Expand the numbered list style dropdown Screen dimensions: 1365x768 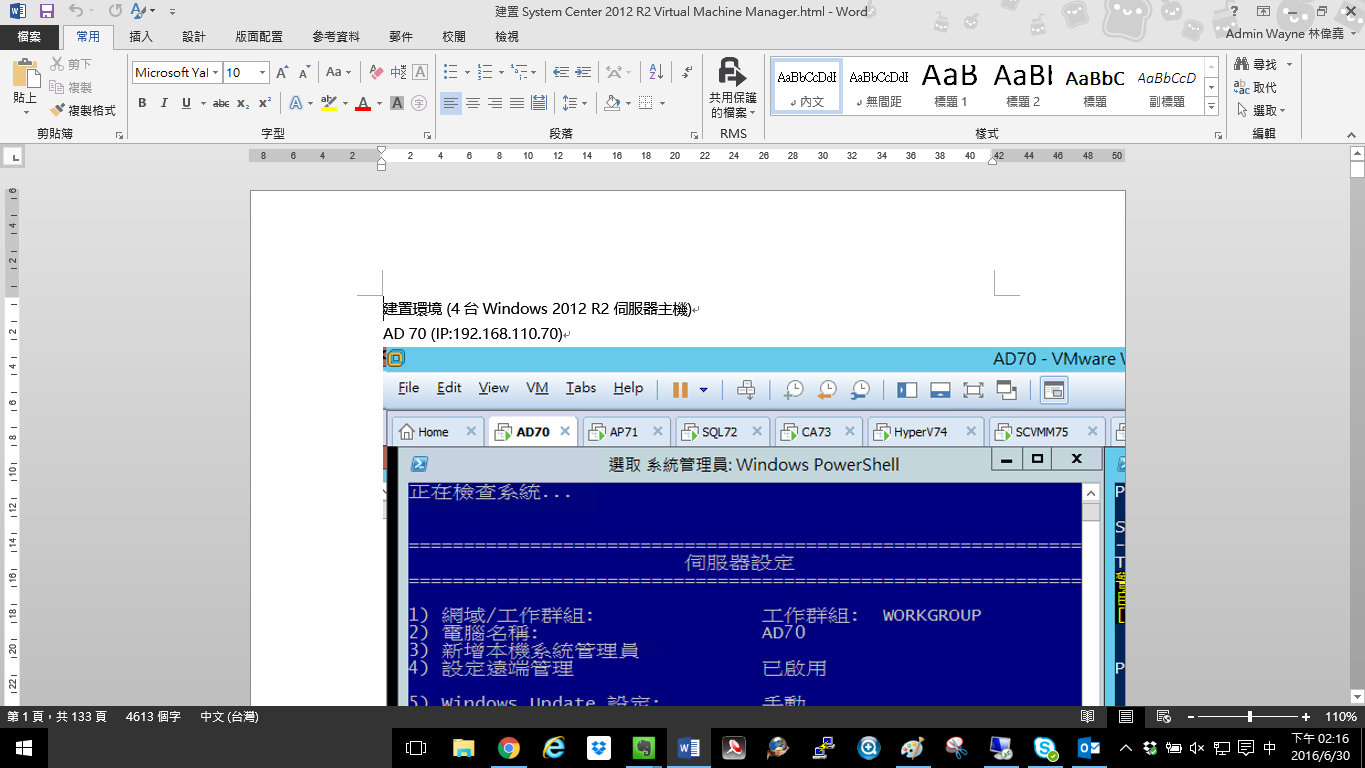click(x=500, y=73)
